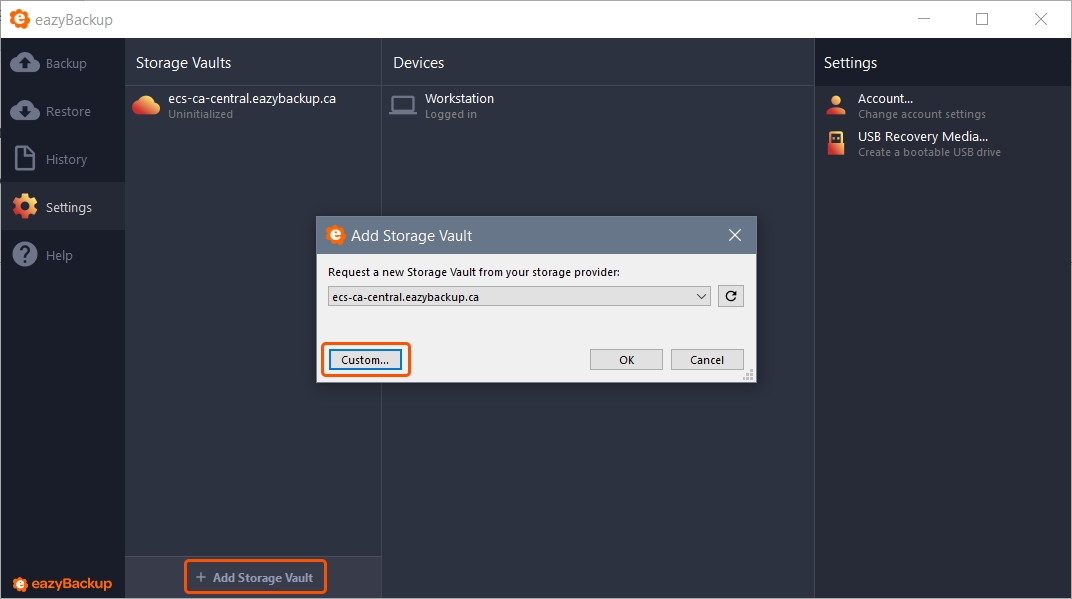Click the dialog resize grip corner
This screenshot has height=599, width=1072.
(749, 375)
